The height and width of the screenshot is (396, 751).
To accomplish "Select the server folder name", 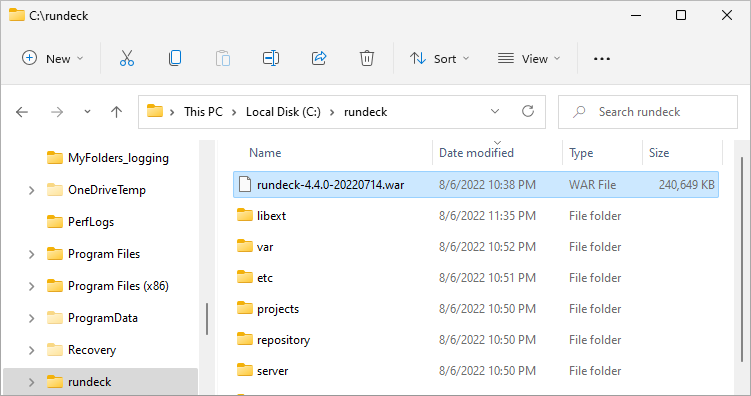I will pos(273,371).
